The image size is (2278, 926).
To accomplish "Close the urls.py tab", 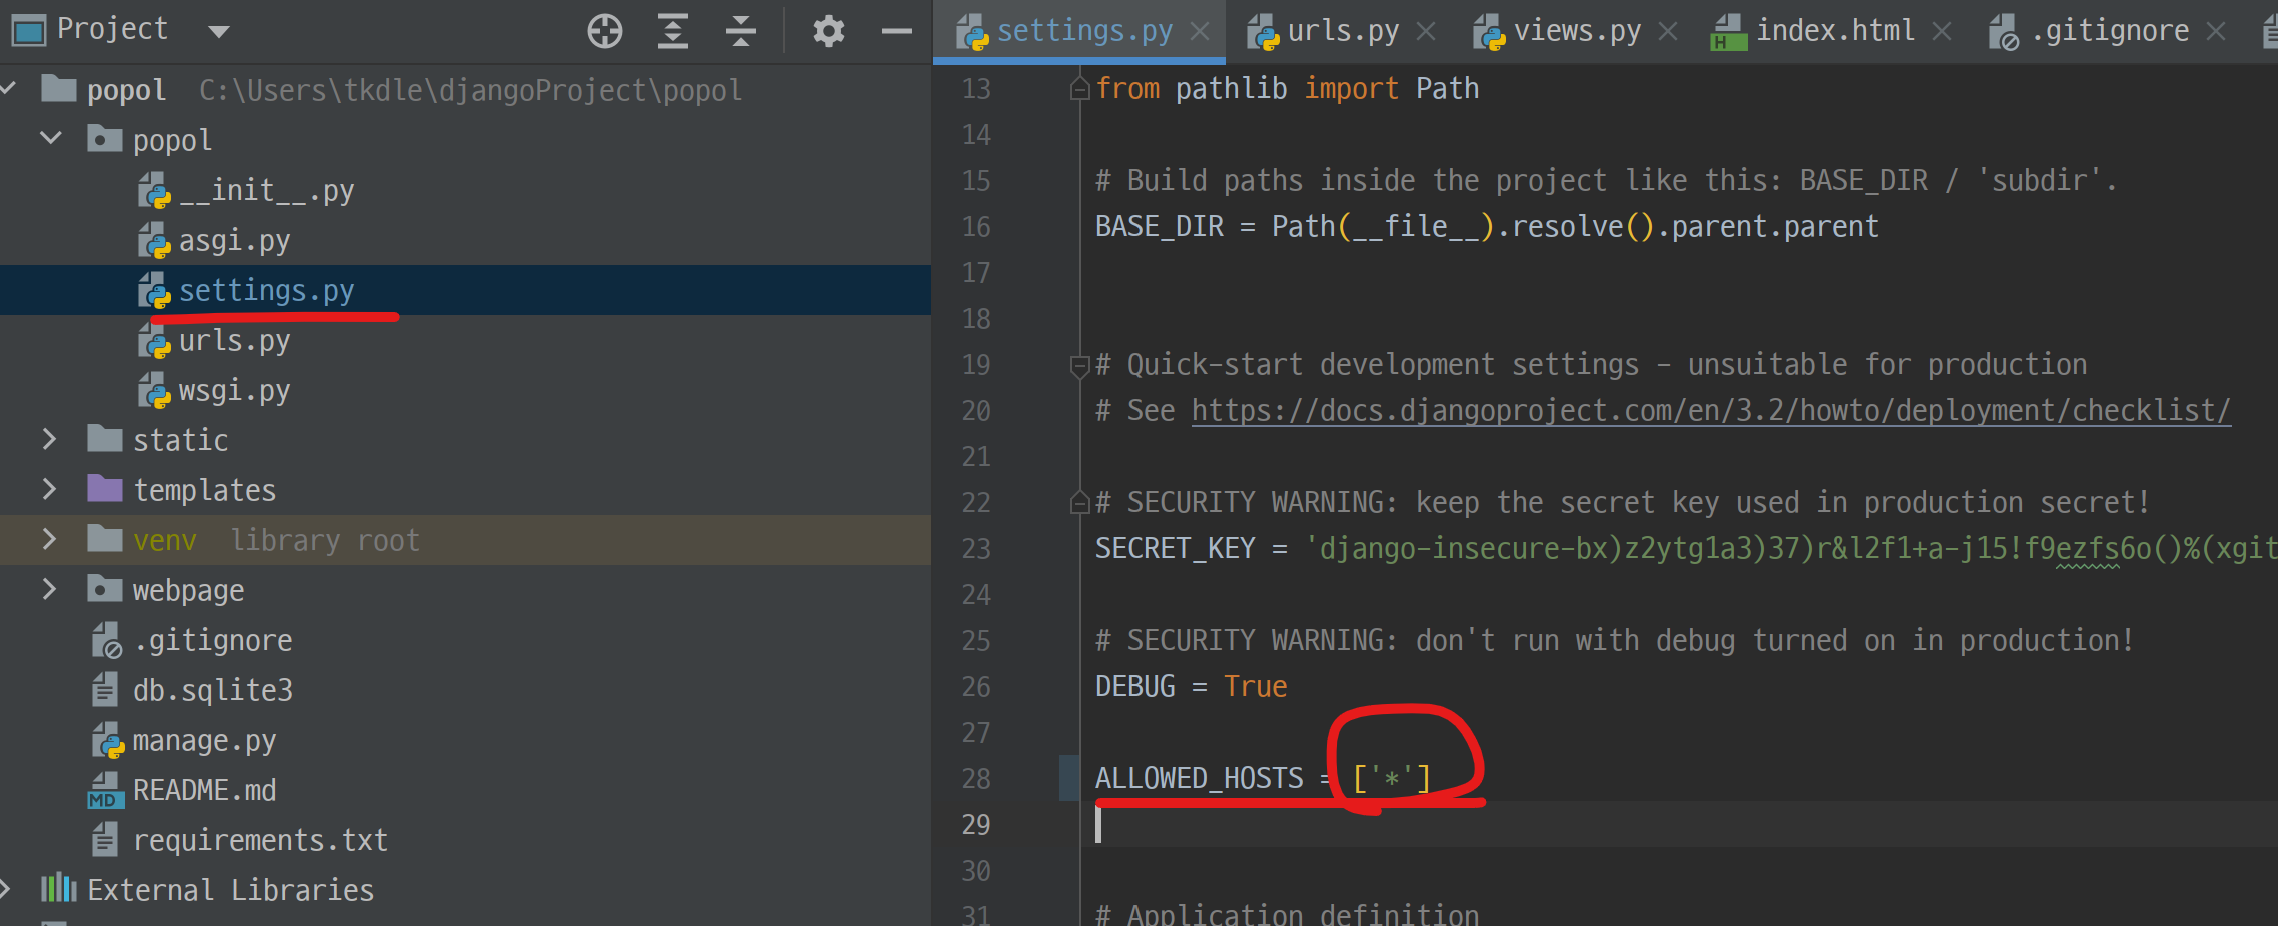I will (x=1426, y=32).
